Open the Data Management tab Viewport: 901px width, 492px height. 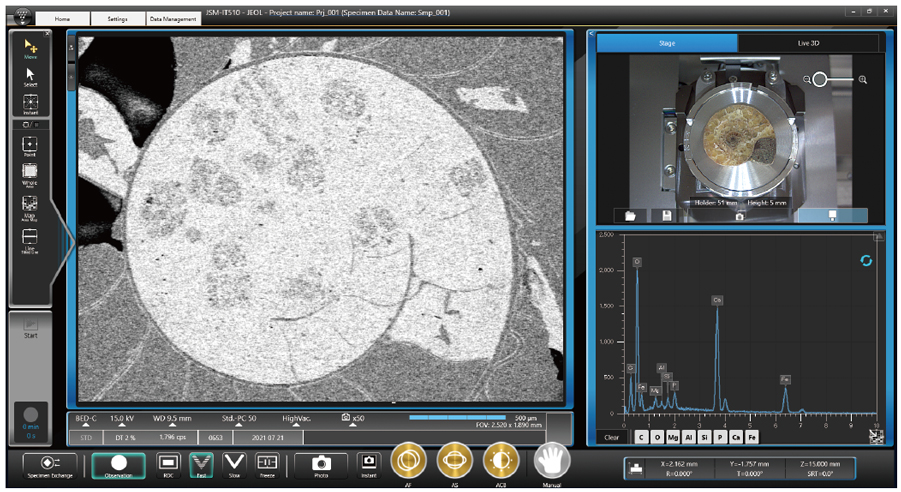pyautogui.click(x=173, y=19)
